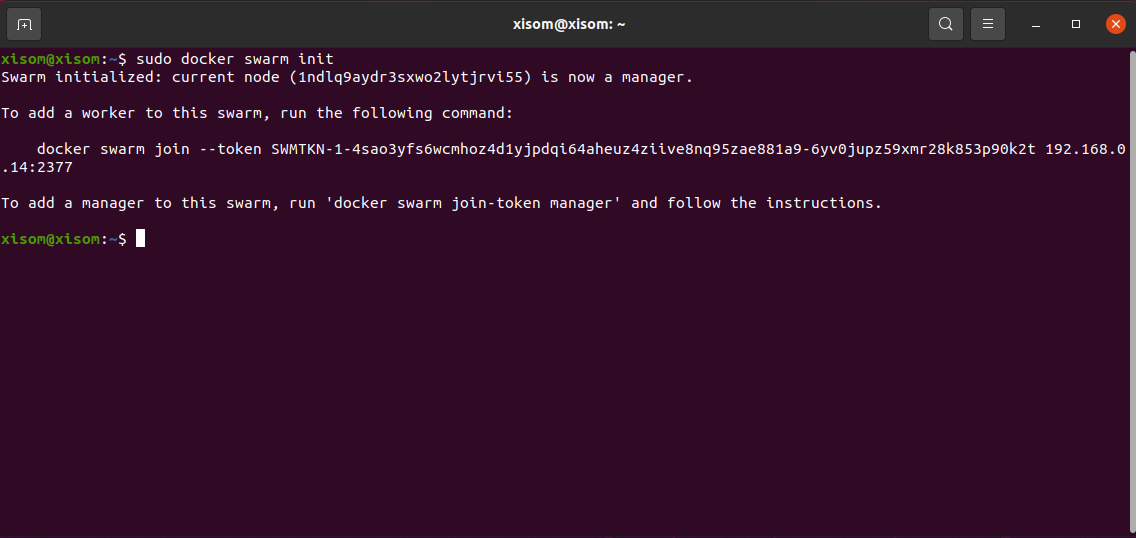This screenshot has height=538, width=1136.
Task: Click the white block cursor at prompt
Action: click(x=141, y=239)
